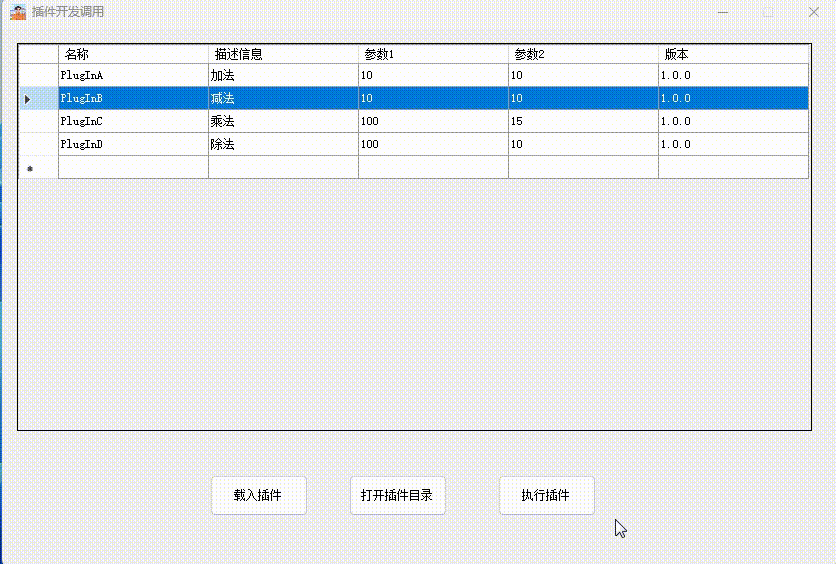Image resolution: width=836 pixels, height=564 pixels.
Task: Sort by 名称 column header
Action: point(133,54)
